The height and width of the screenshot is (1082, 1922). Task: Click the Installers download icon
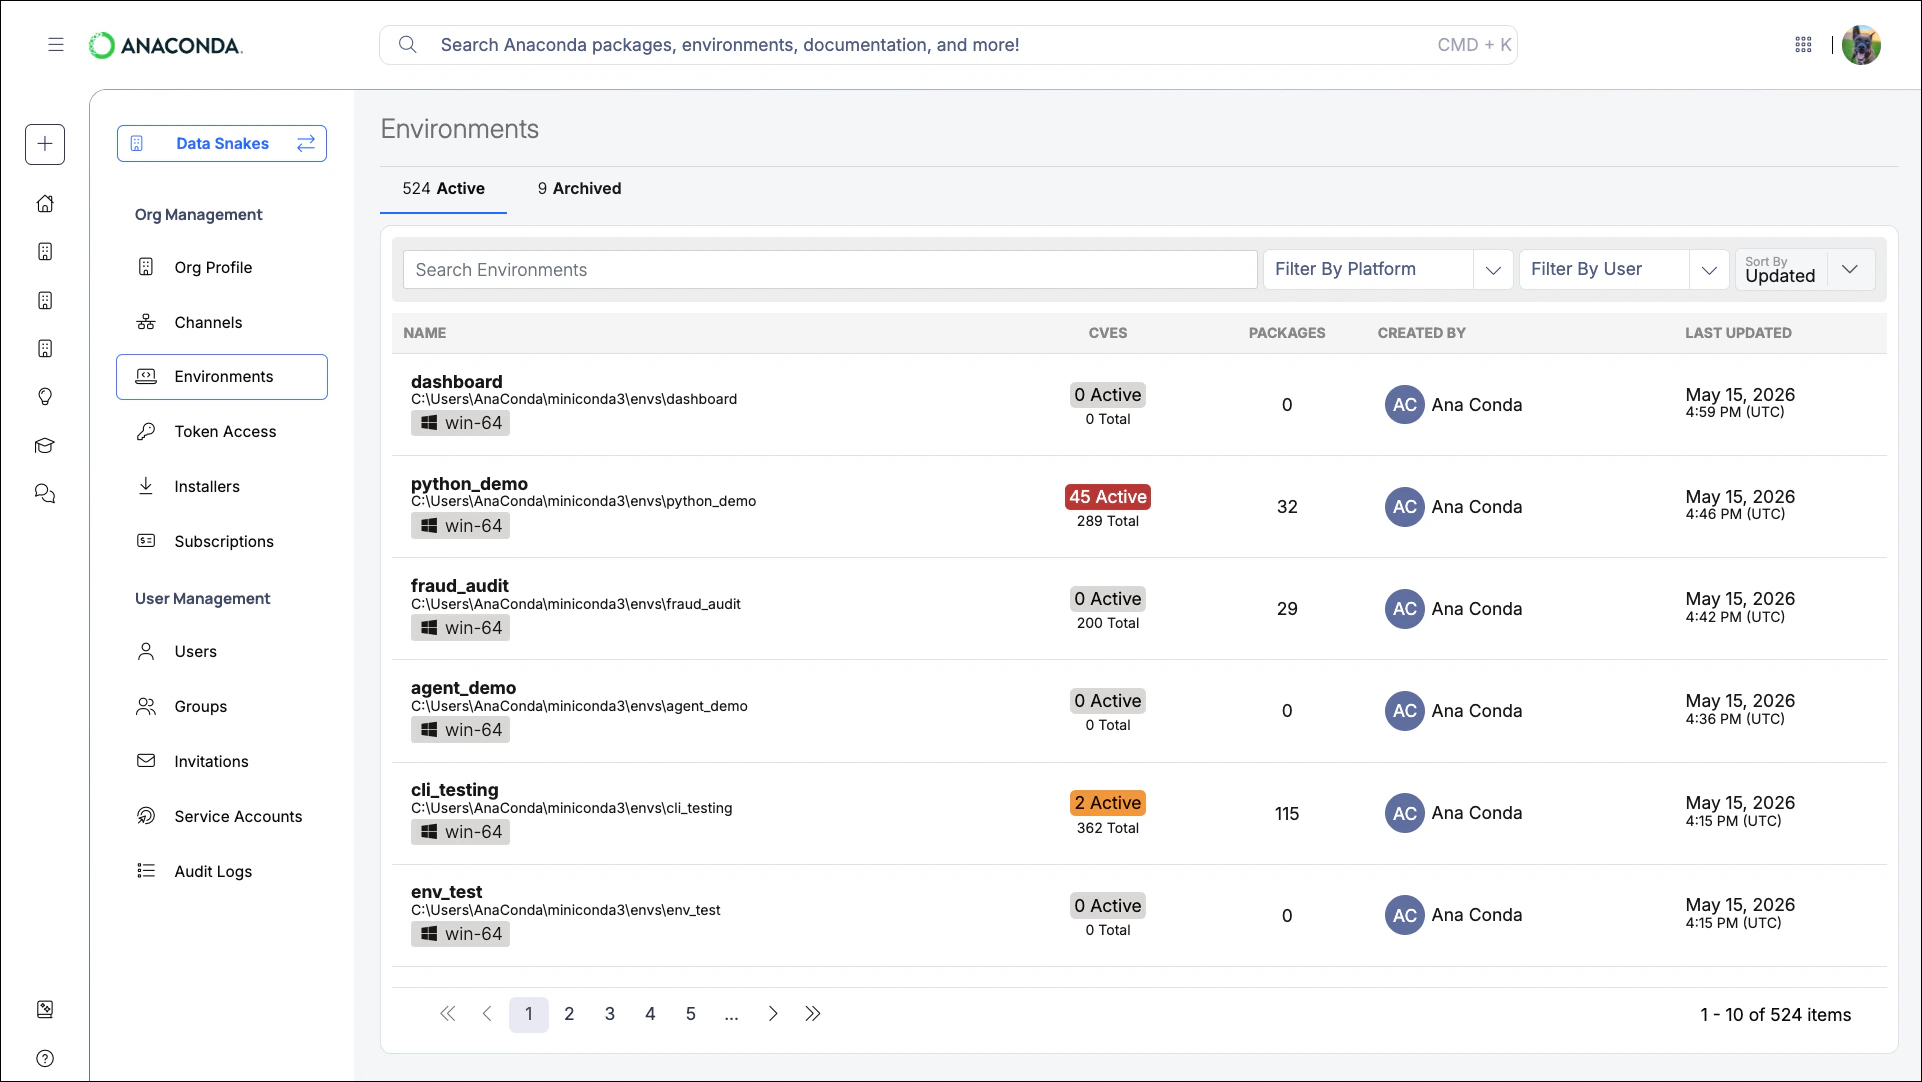[146, 486]
